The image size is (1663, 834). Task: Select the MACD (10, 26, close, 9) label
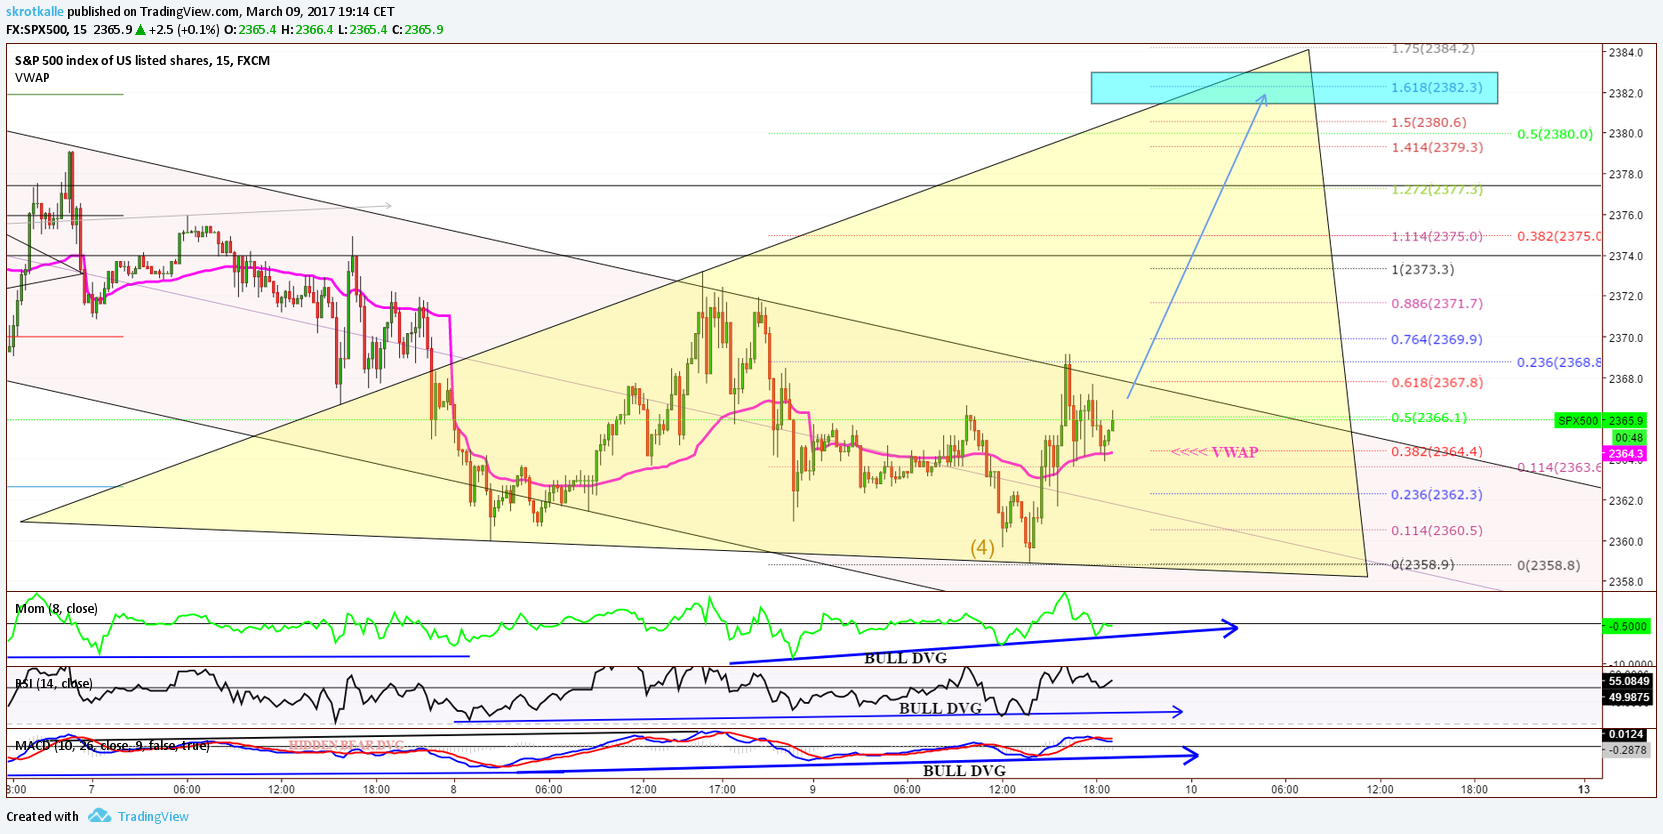click(112, 745)
